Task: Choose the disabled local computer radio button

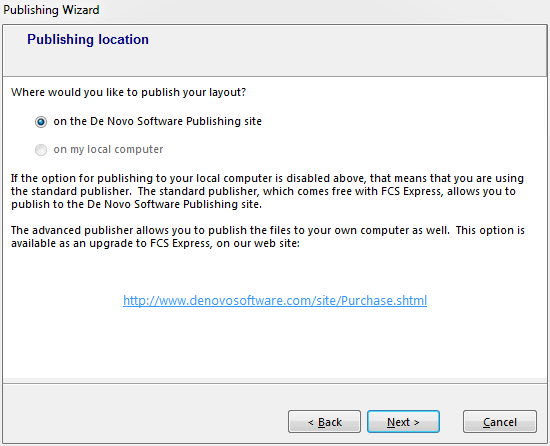Action: tap(41, 150)
